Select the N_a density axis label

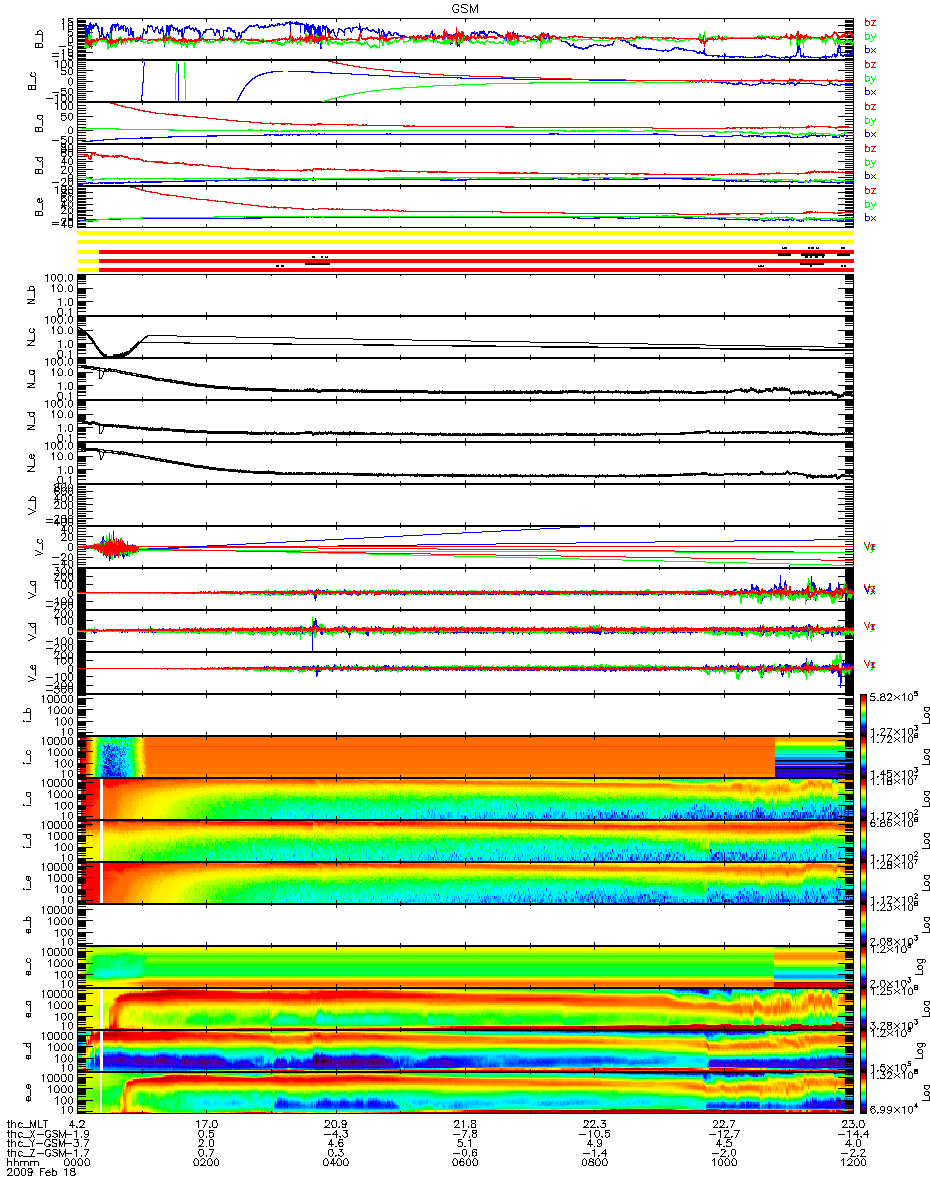(32, 380)
